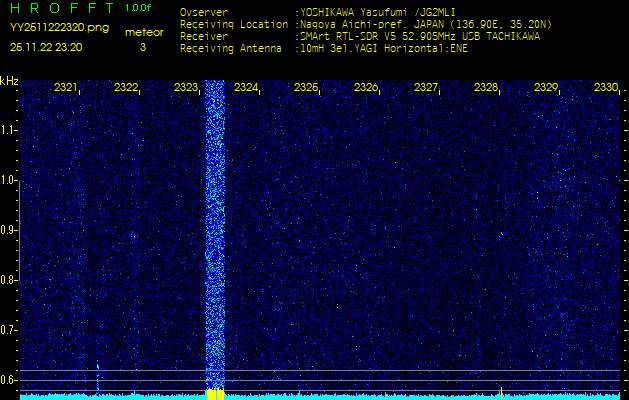Click the date 26.11.22 23:20 text
The image size is (629, 400).
[46, 47]
